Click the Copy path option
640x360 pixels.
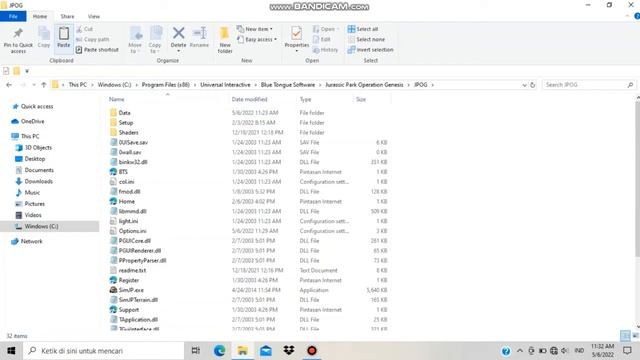pyautogui.click(x=92, y=40)
